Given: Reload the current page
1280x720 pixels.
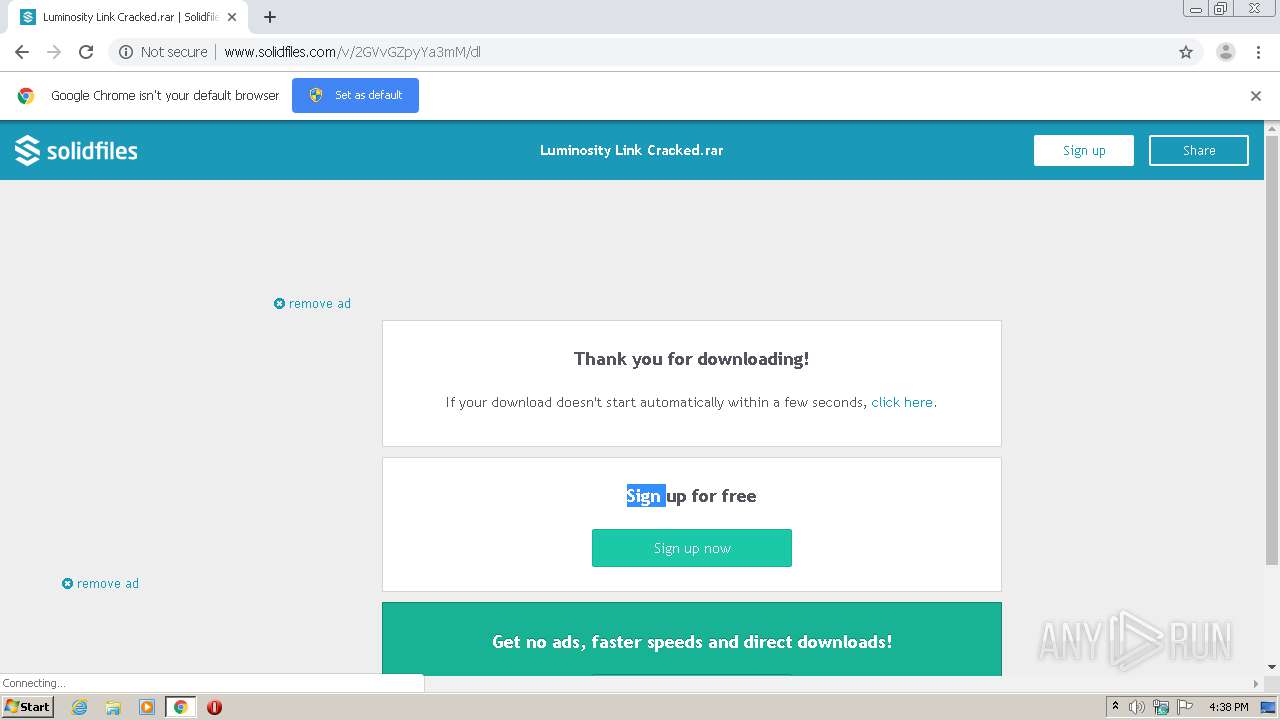Looking at the screenshot, I should click(86, 52).
